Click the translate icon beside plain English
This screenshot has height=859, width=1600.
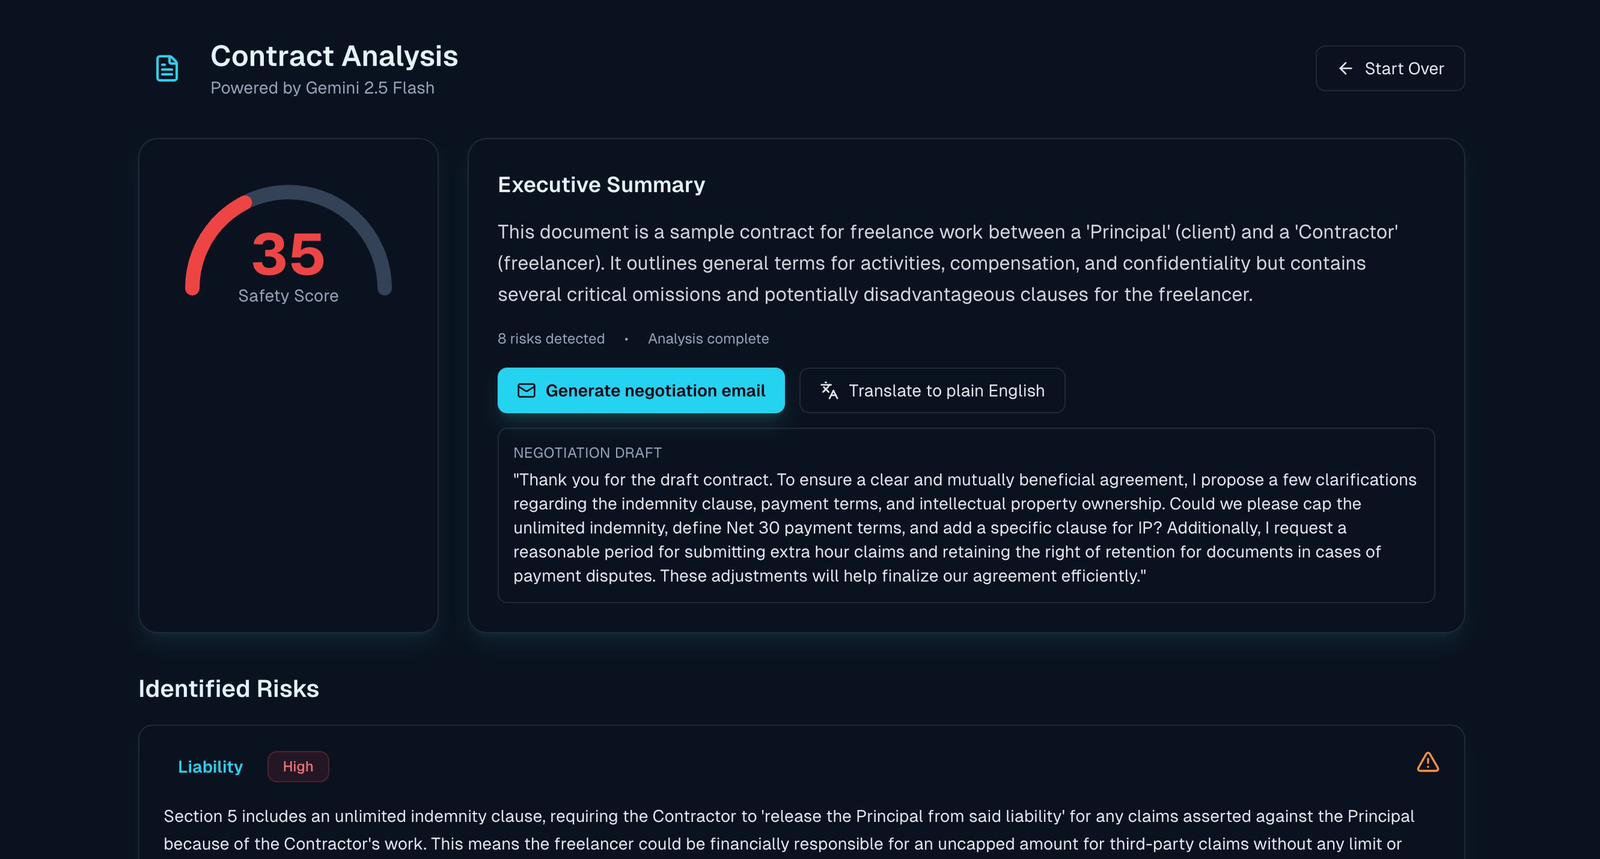(x=829, y=391)
